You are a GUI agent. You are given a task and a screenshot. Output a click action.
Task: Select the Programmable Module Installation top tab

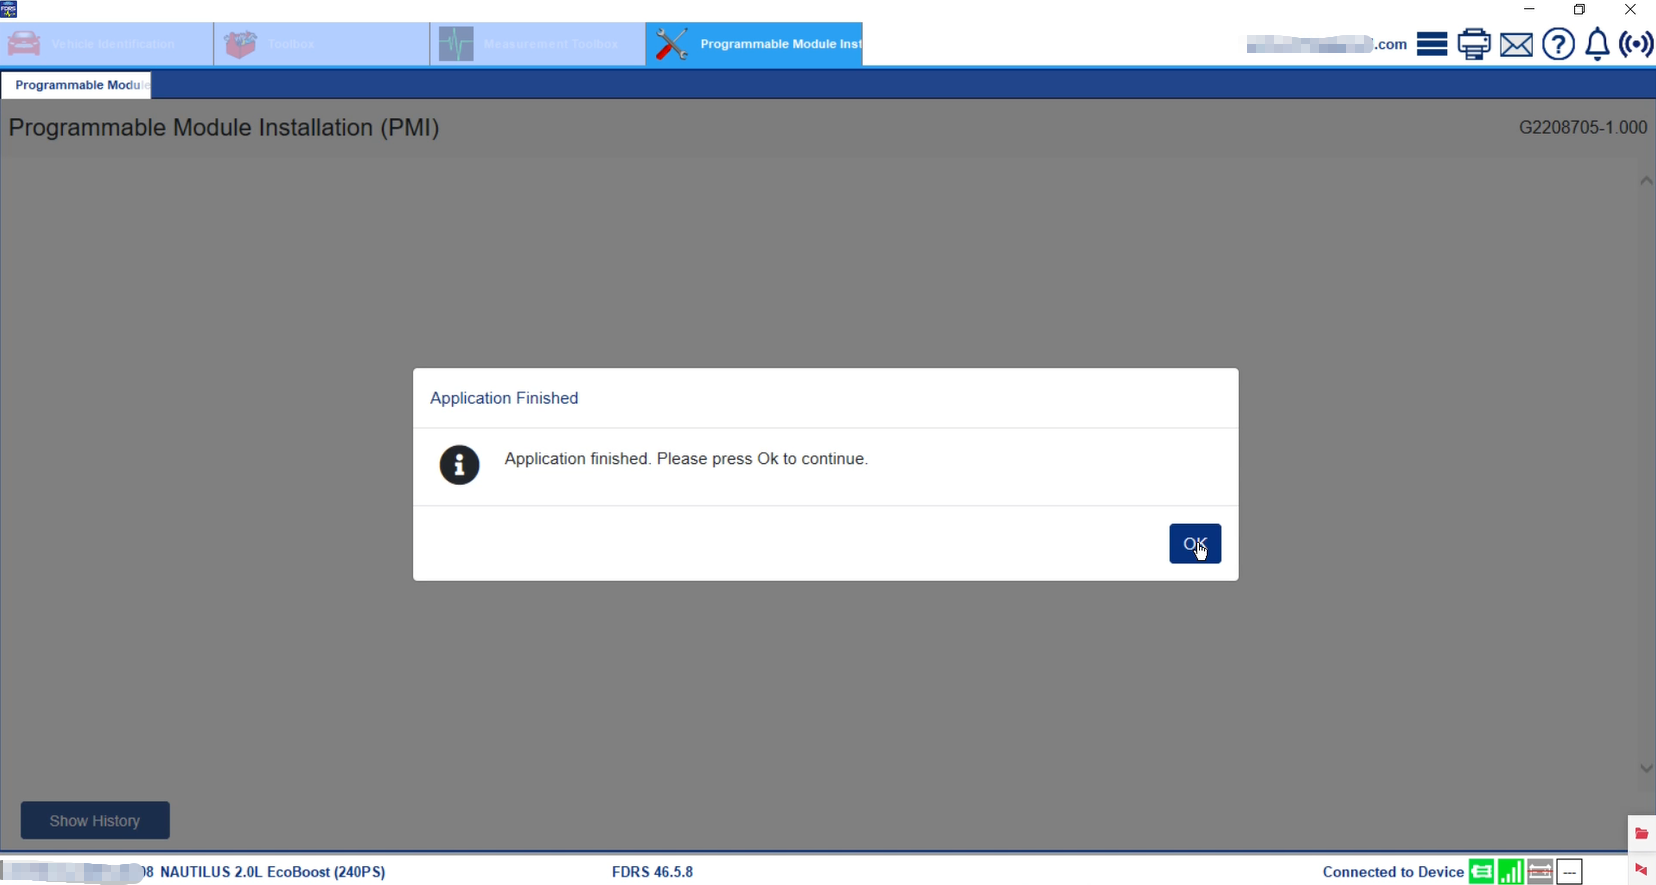tap(754, 44)
